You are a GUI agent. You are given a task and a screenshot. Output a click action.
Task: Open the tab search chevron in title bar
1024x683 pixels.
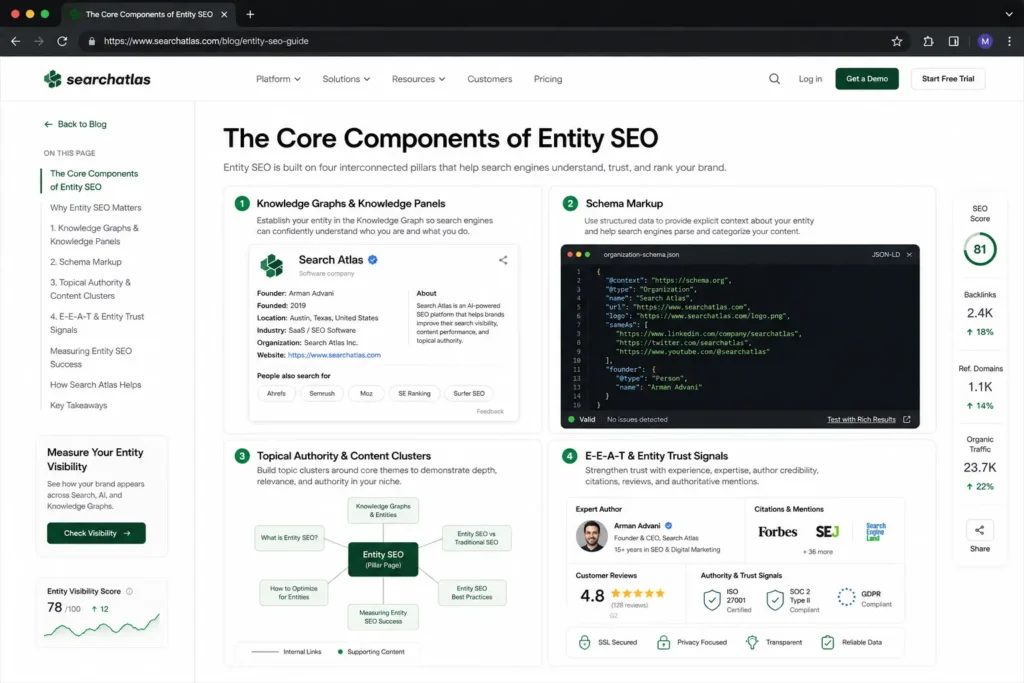point(1009,14)
